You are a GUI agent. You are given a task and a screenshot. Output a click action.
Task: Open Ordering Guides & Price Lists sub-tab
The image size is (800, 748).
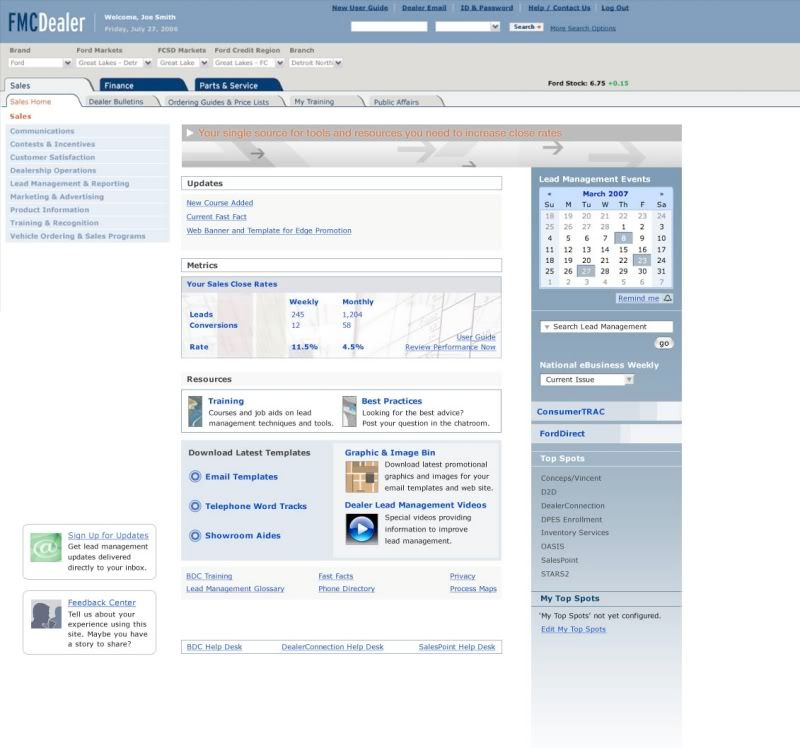pyautogui.click(x=223, y=102)
